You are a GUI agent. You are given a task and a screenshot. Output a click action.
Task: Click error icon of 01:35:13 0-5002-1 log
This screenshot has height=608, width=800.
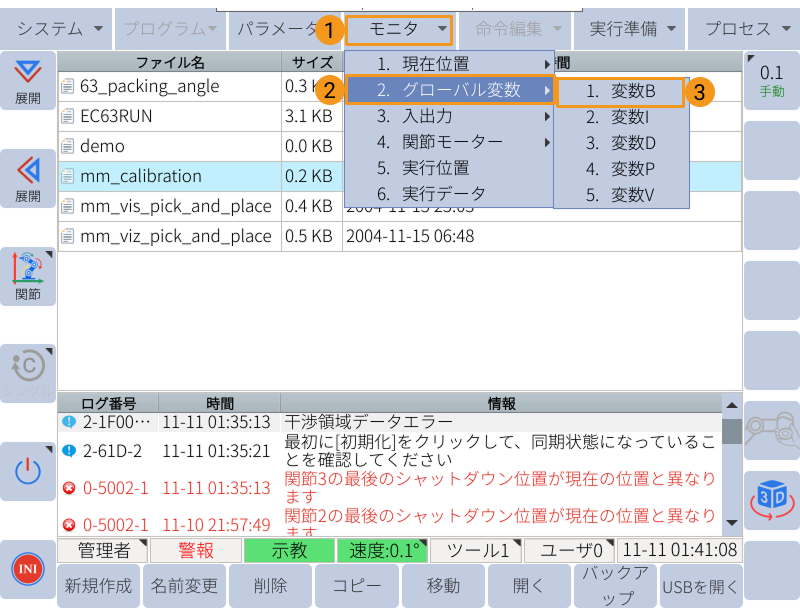69,488
